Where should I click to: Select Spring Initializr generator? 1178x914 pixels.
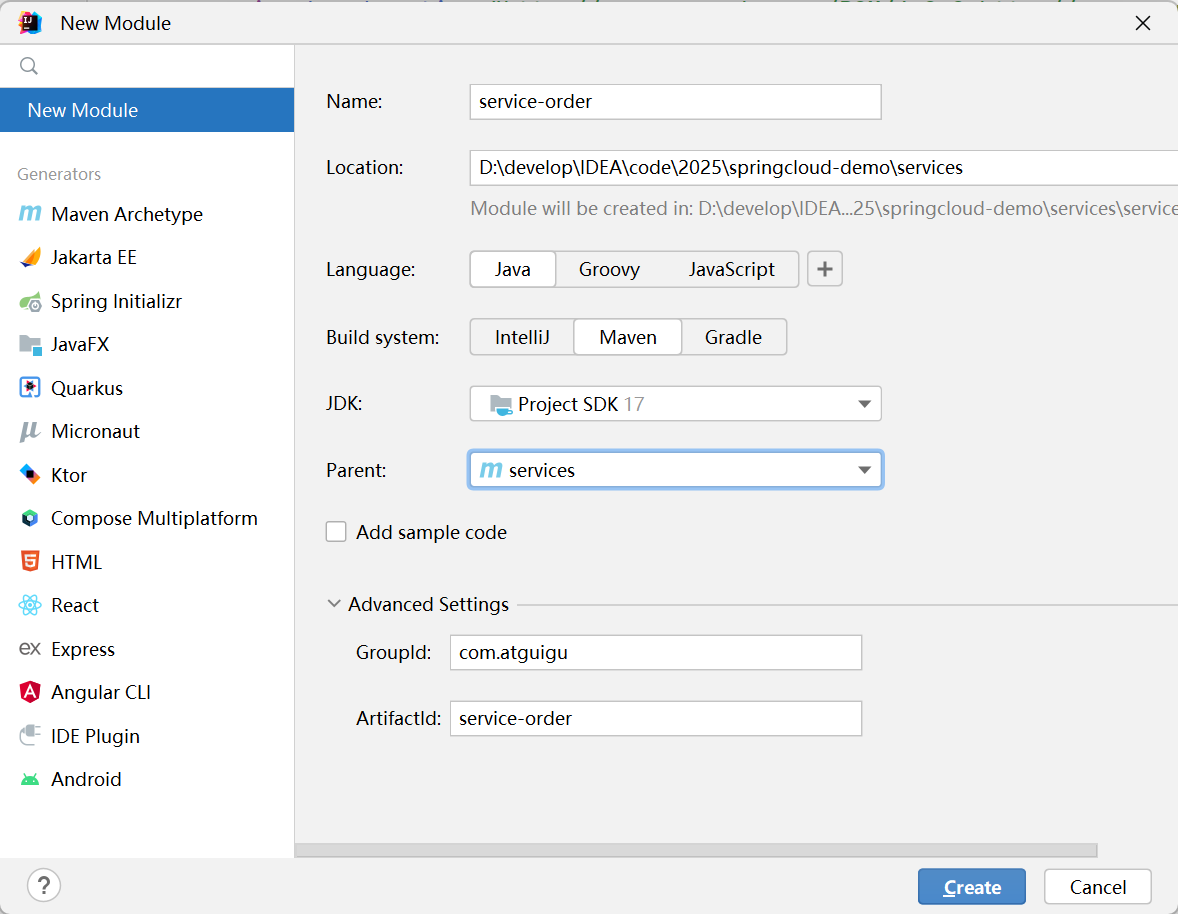[147, 302]
